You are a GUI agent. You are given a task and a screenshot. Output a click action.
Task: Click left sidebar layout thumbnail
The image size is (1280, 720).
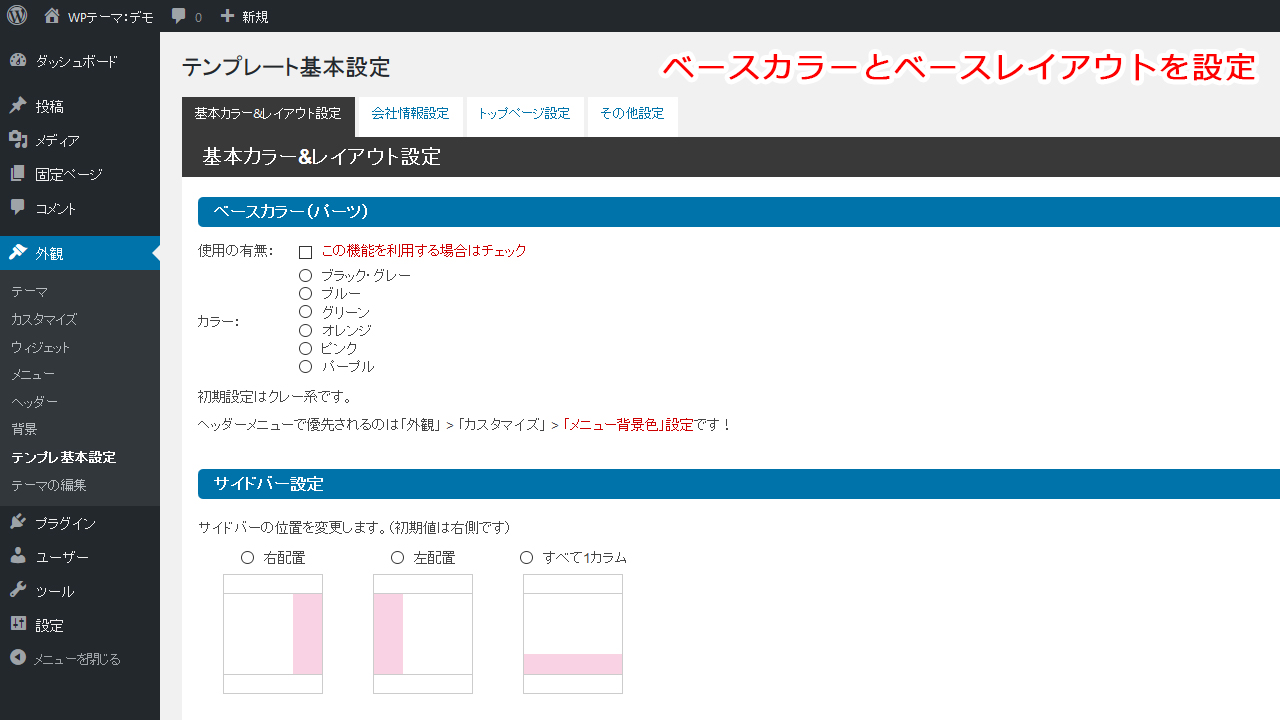click(423, 634)
